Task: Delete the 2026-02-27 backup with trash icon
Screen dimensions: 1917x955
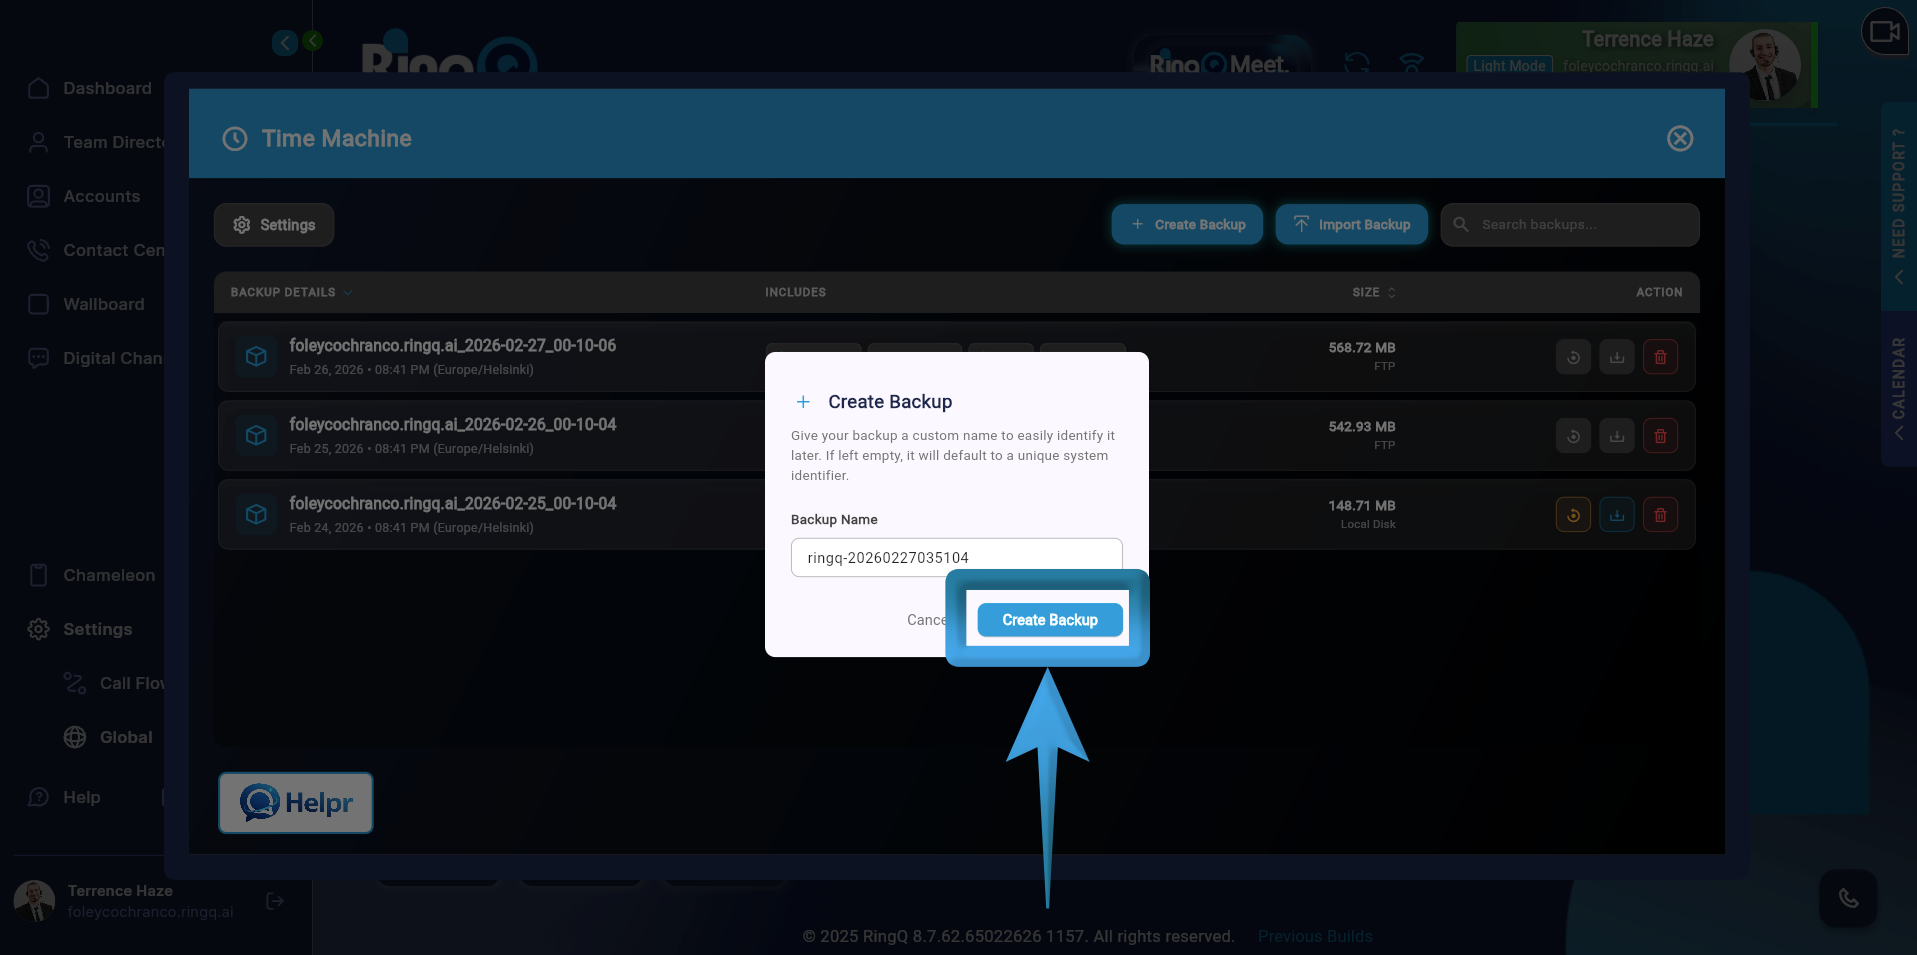Action: click(x=1660, y=356)
